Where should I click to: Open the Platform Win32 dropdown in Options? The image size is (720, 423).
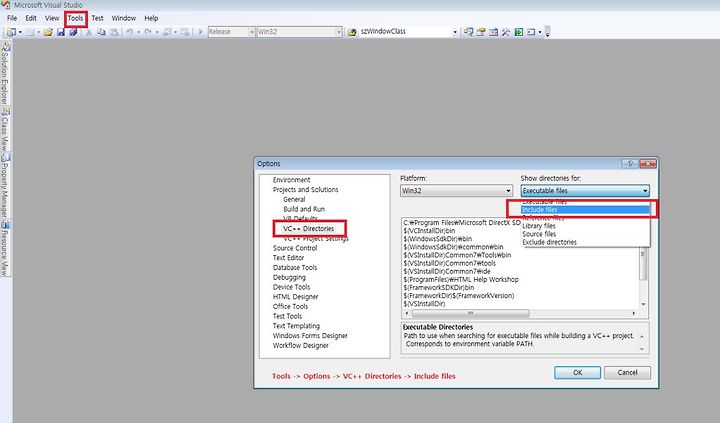pos(456,190)
